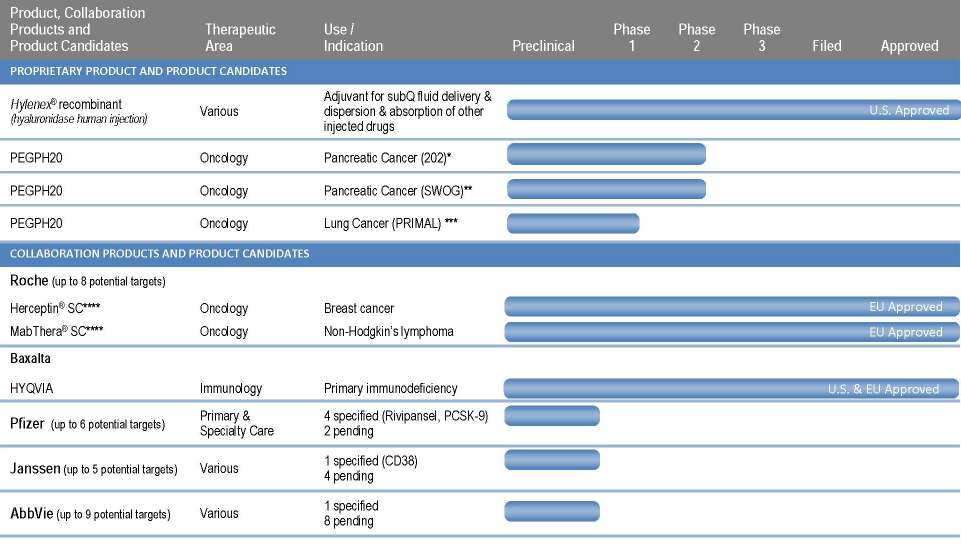Click the Proprietary Product and Product Candidates header
This screenshot has height=544, width=961.
tap(149, 71)
